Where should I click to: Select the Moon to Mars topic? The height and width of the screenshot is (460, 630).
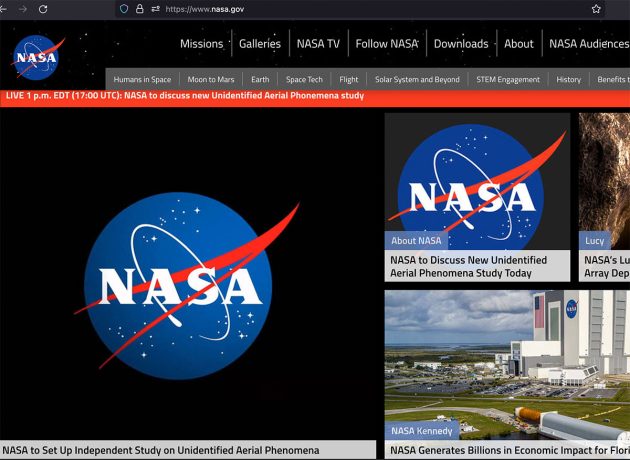pos(211,80)
